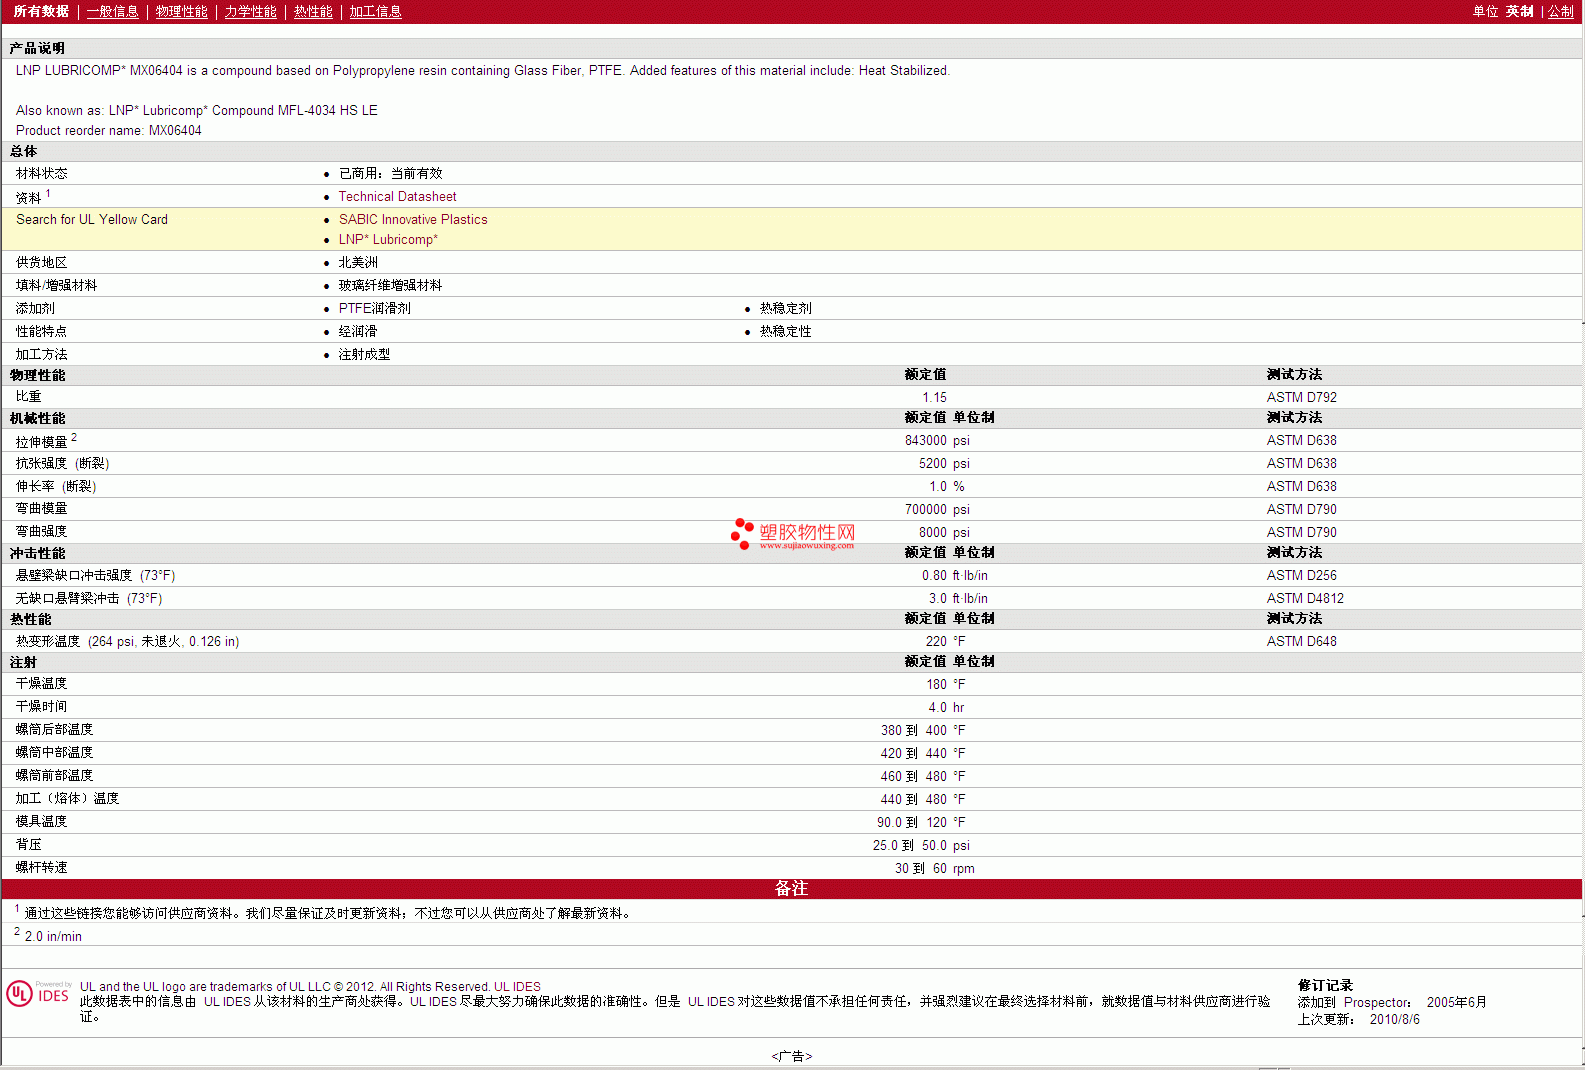The image size is (1585, 1070).
Task: Click footnote 2 marker beside 拉伸模量
Action: click(x=74, y=437)
